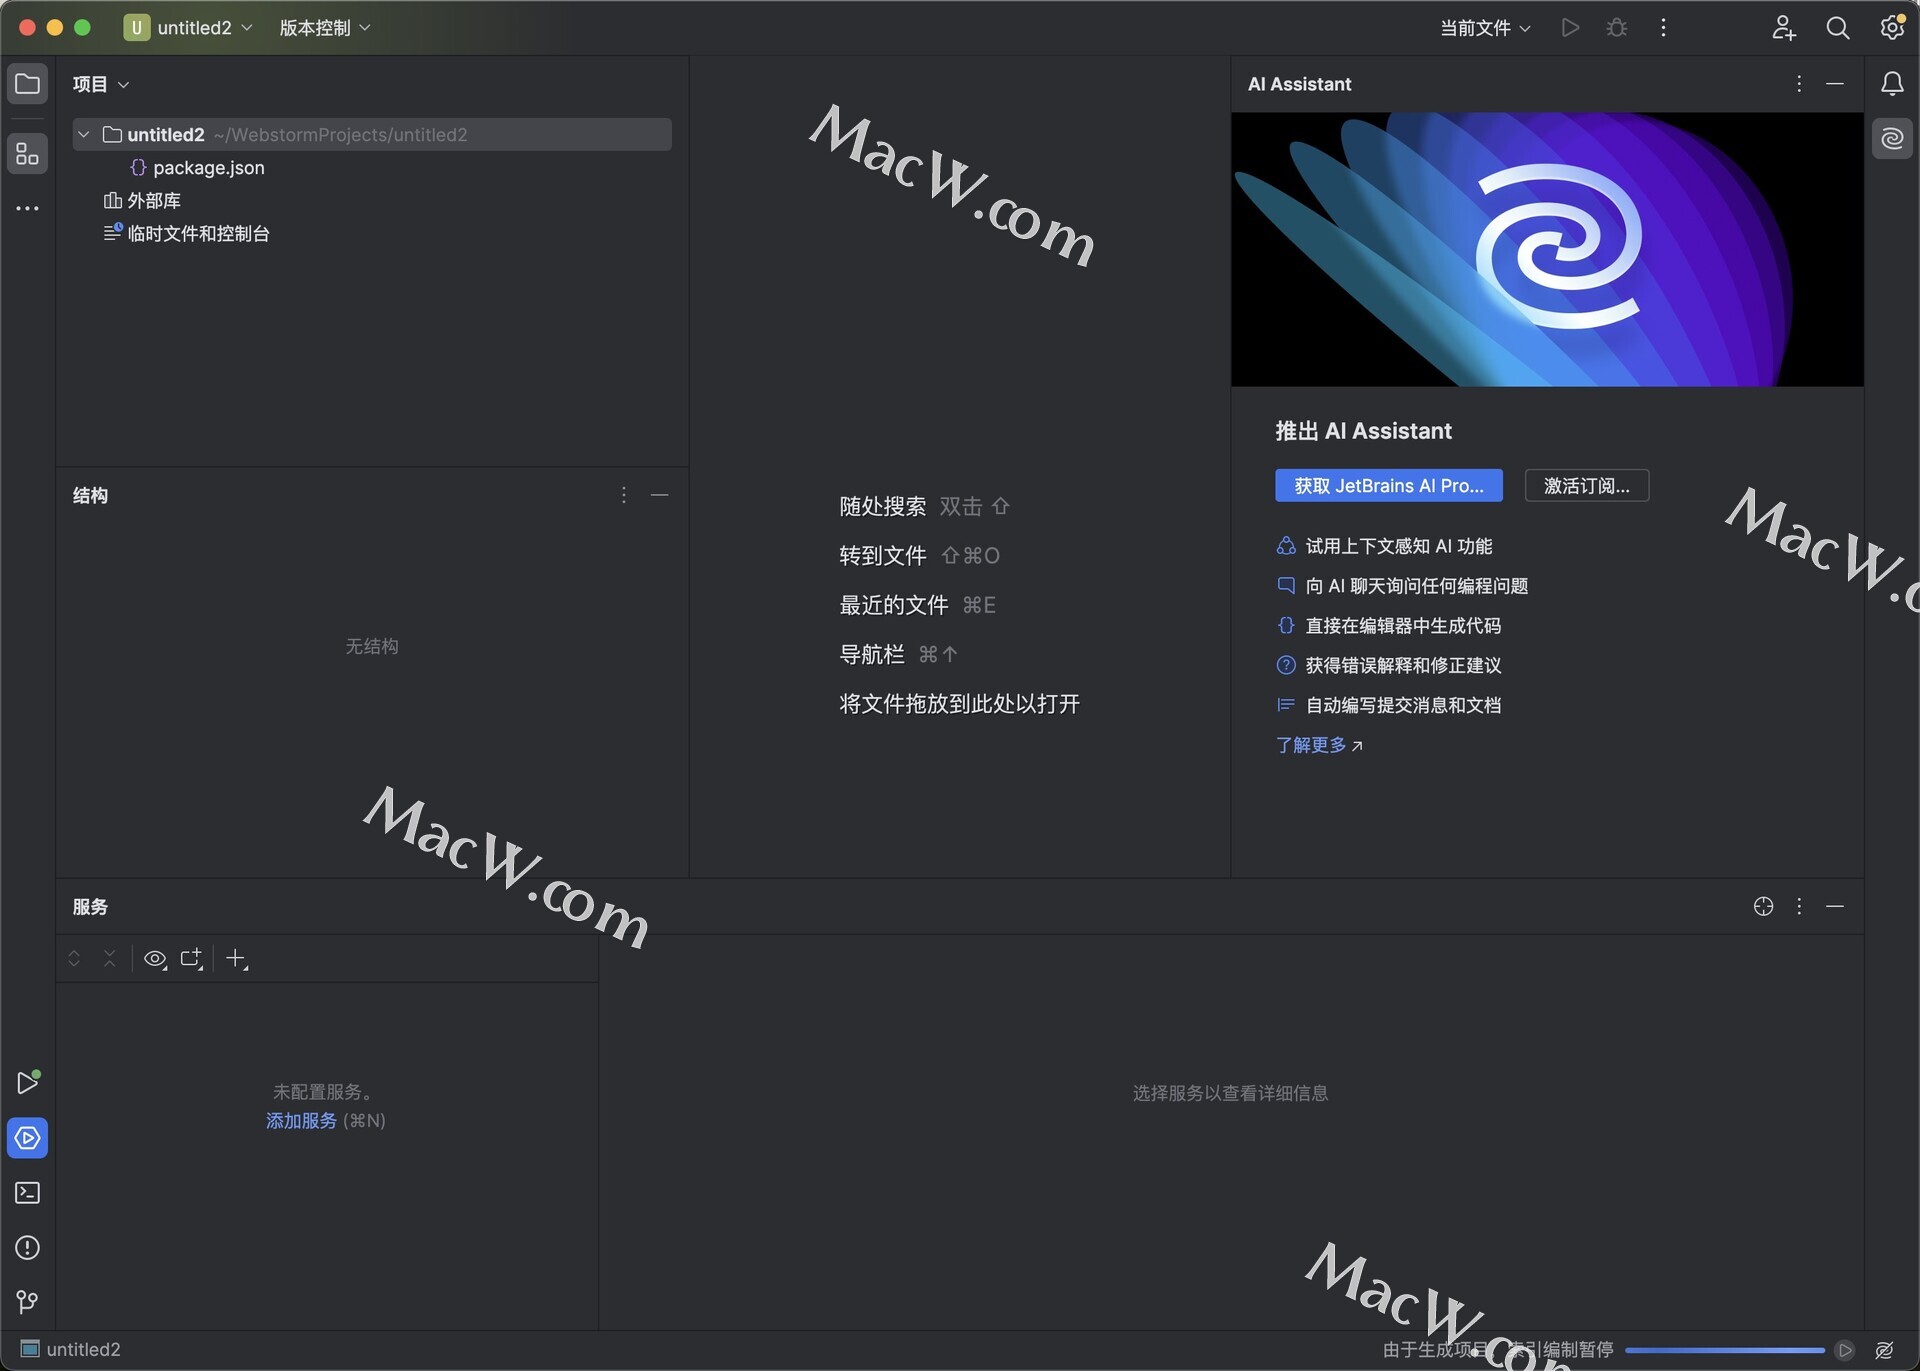Viewport: 1920px width, 1371px height.
Task: Select 临时文件和控制台 in project tree
Action: (187, 234)
